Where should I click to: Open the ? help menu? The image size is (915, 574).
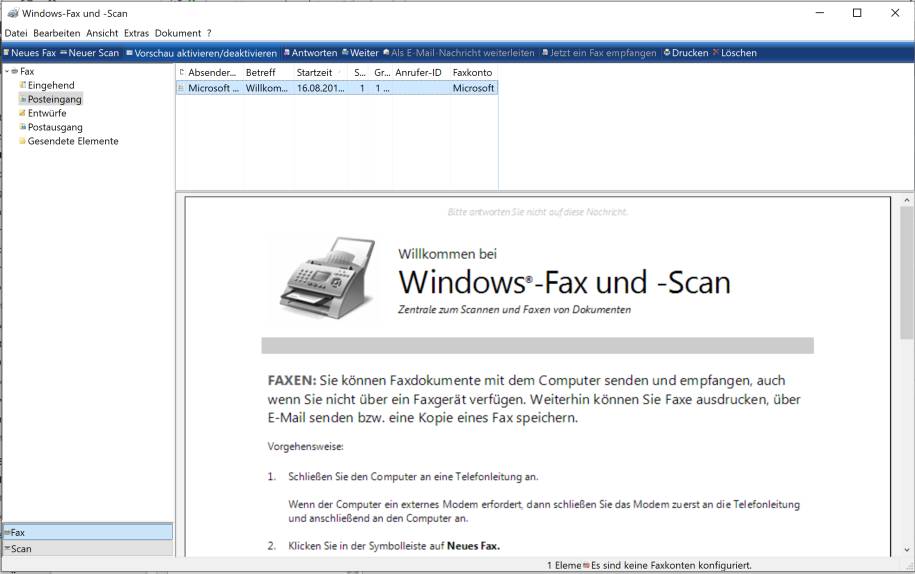coord(209,33)
